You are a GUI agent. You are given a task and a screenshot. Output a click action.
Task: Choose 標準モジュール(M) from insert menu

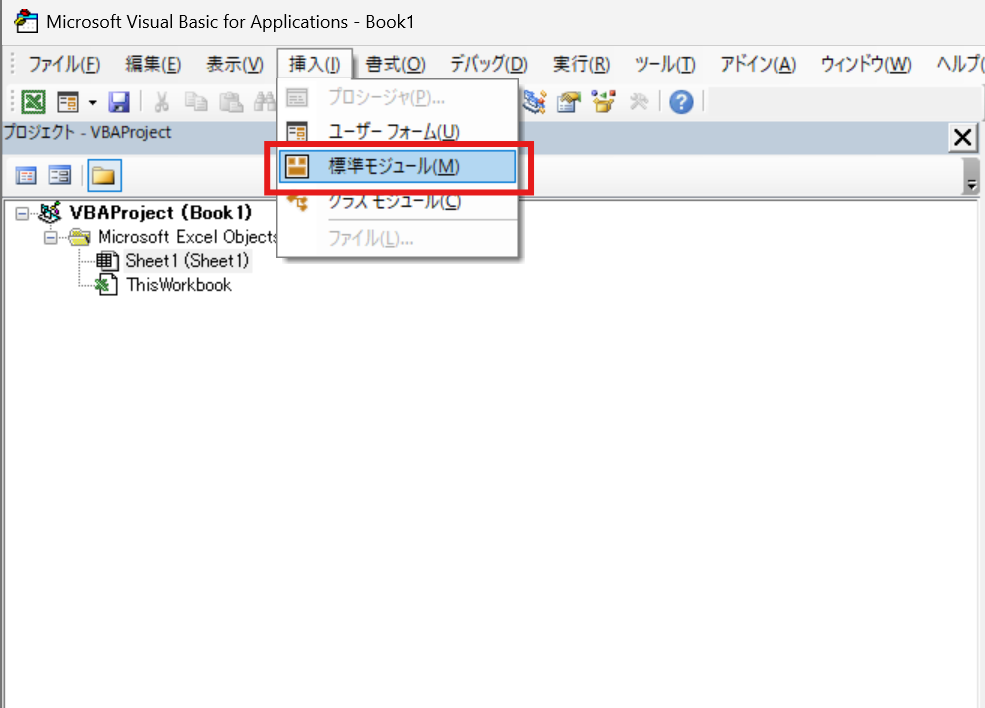(398, 166)
